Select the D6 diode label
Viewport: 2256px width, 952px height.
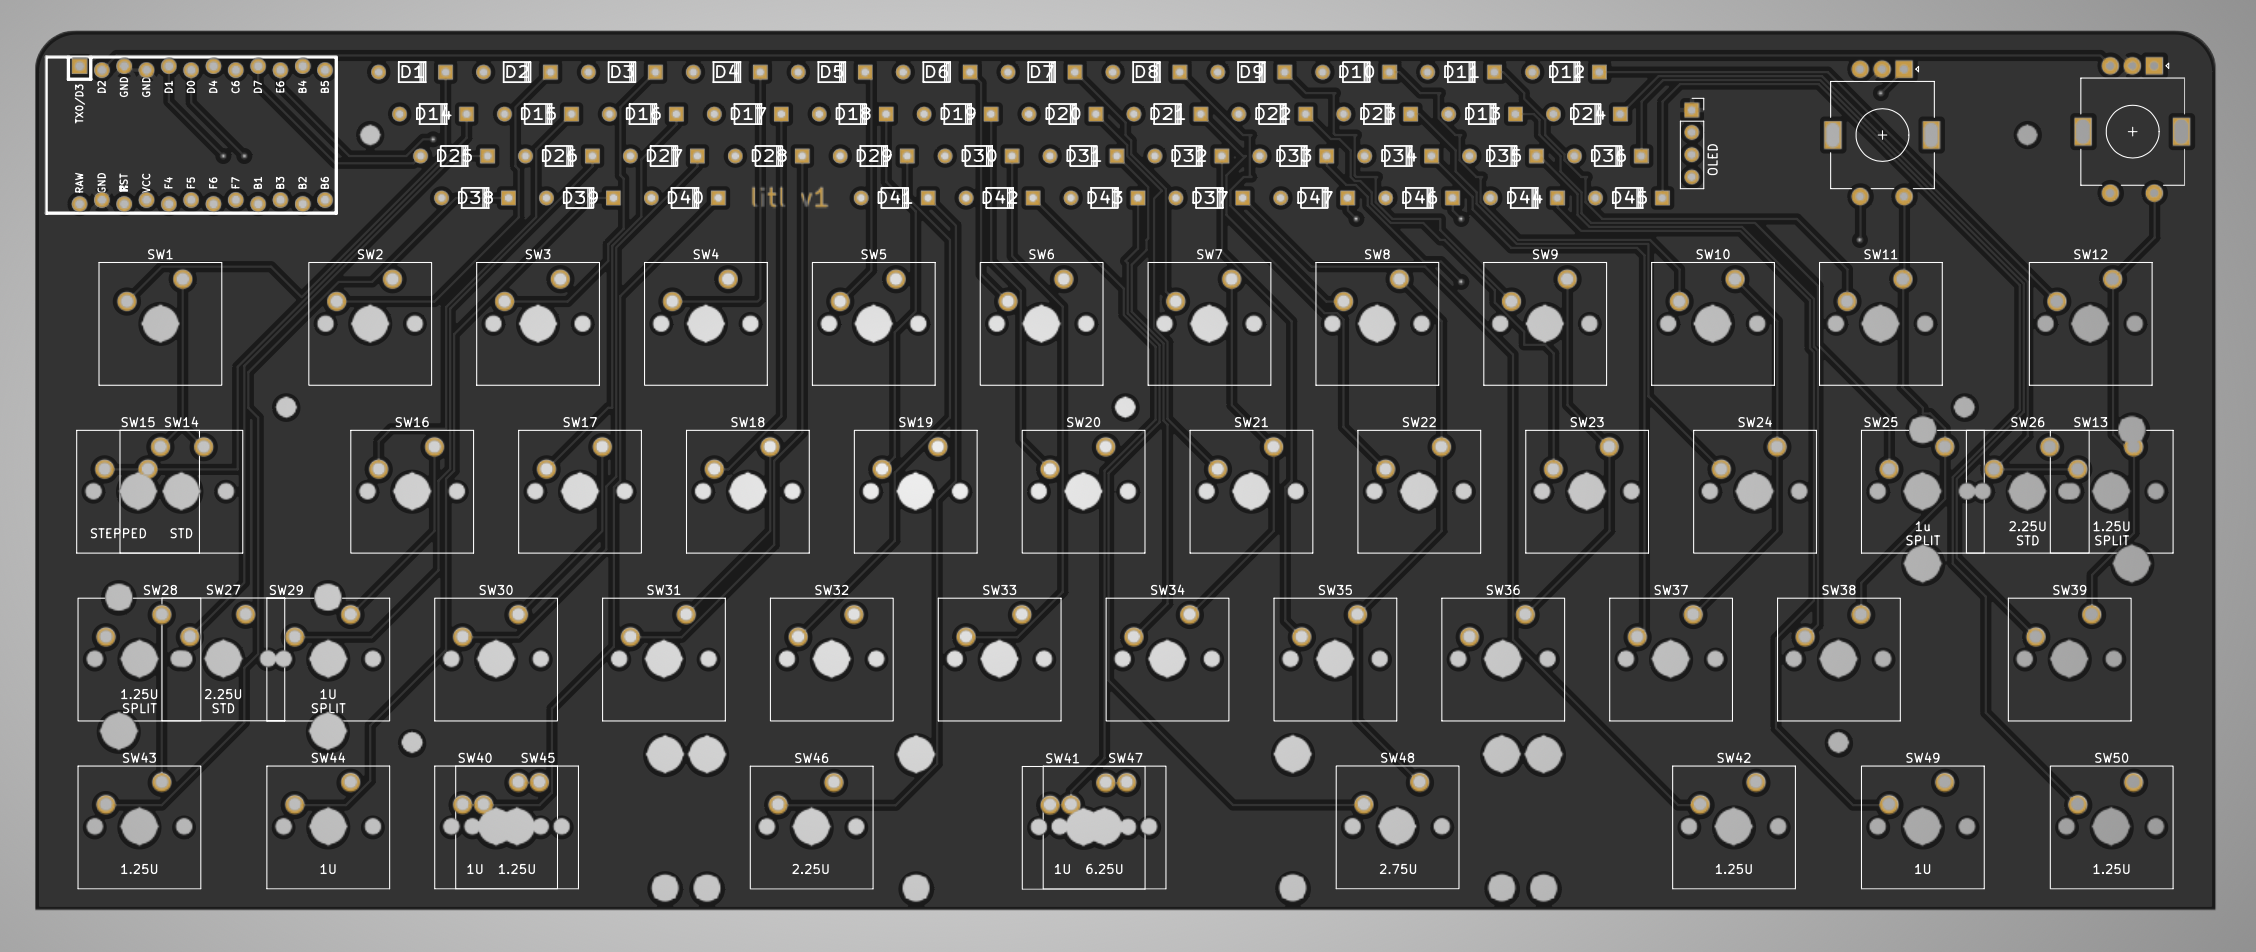(x=936, y=72)
